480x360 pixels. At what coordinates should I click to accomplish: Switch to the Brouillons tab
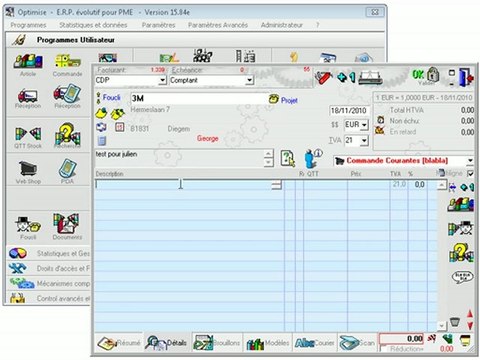pyautogui.click(x=217, y=342)
